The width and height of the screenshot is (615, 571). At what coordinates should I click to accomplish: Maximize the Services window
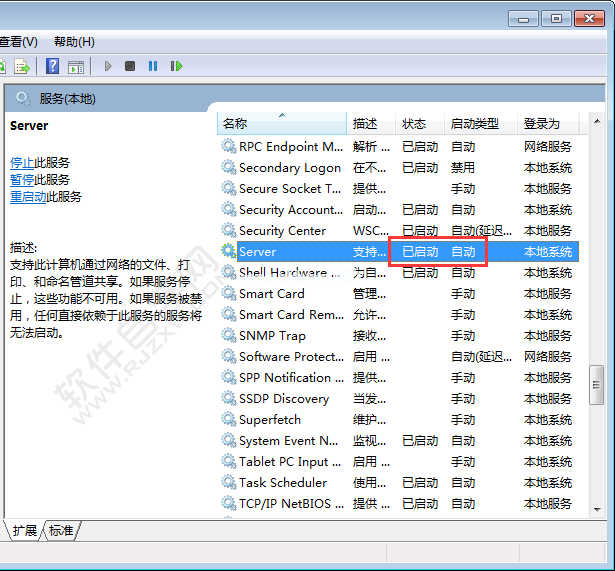click(x=556, y=18)
